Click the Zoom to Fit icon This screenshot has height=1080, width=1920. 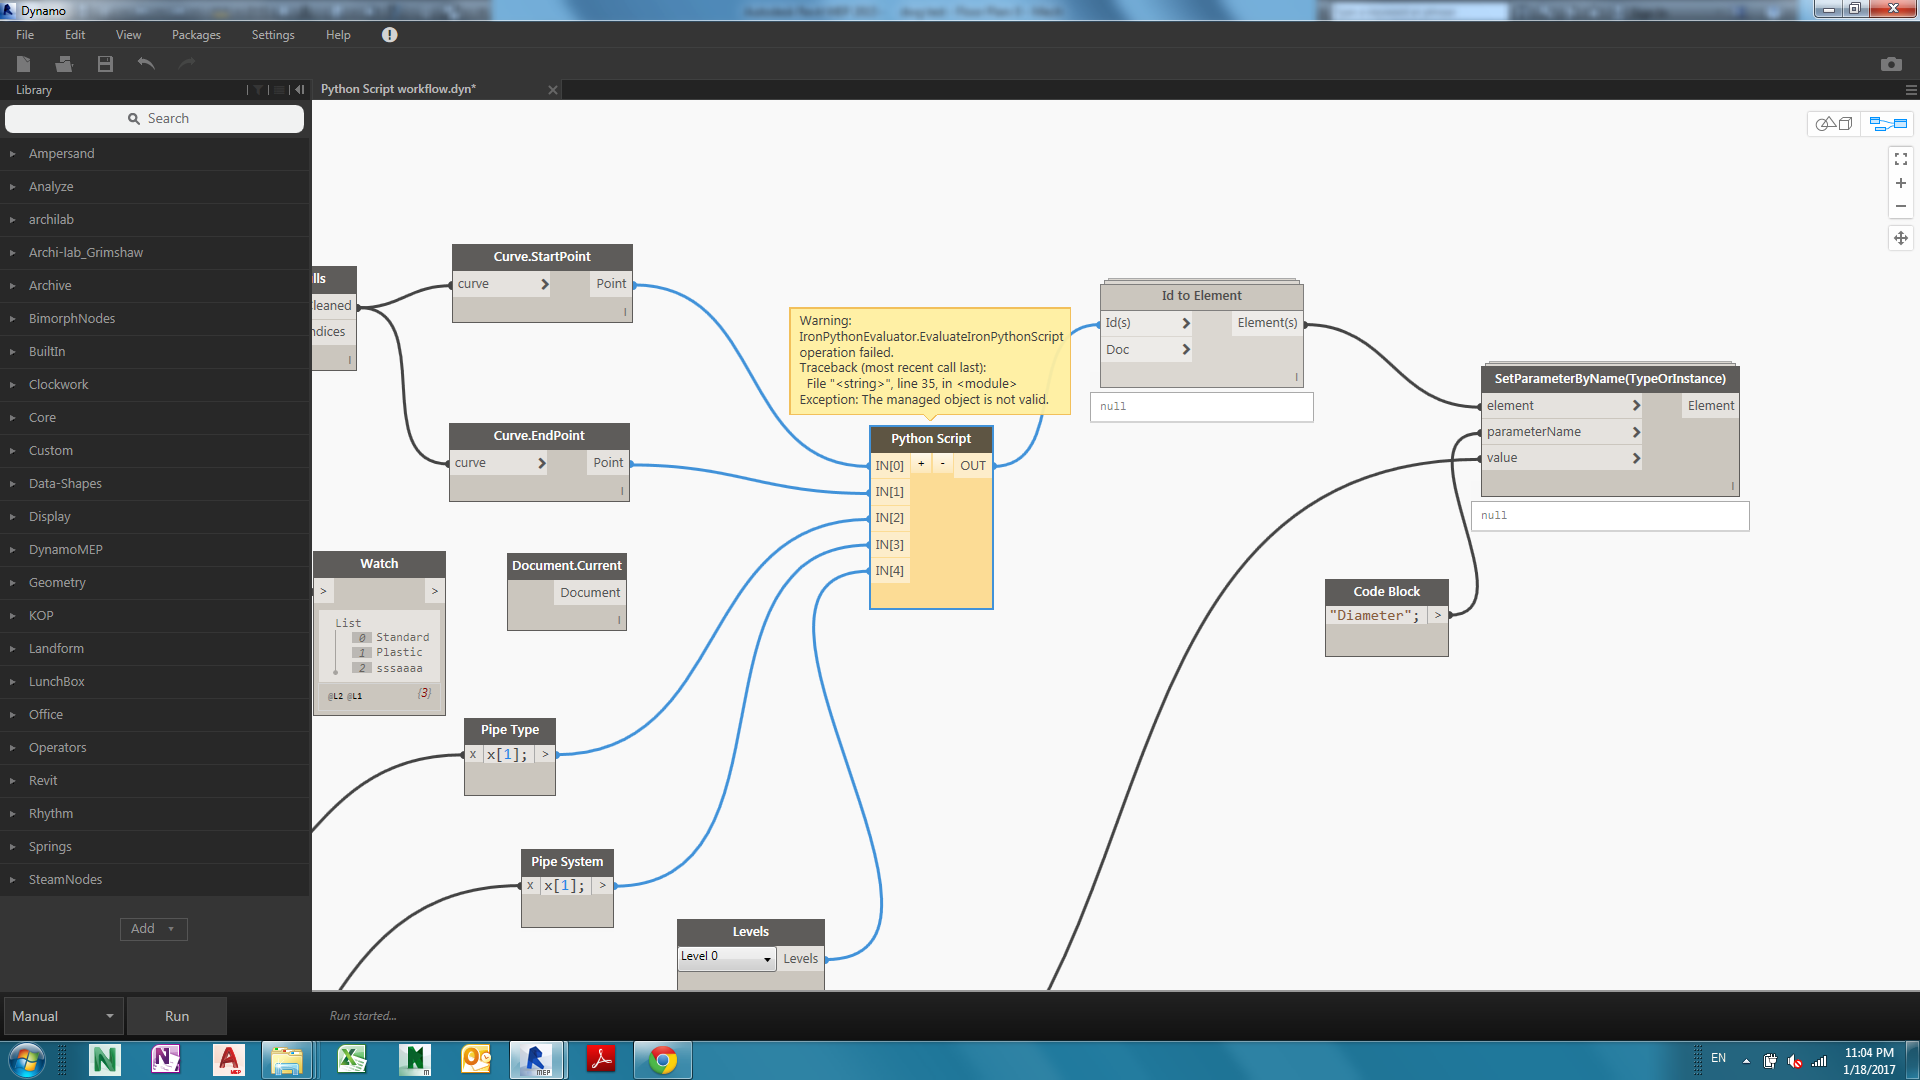tap(1900, 159)
